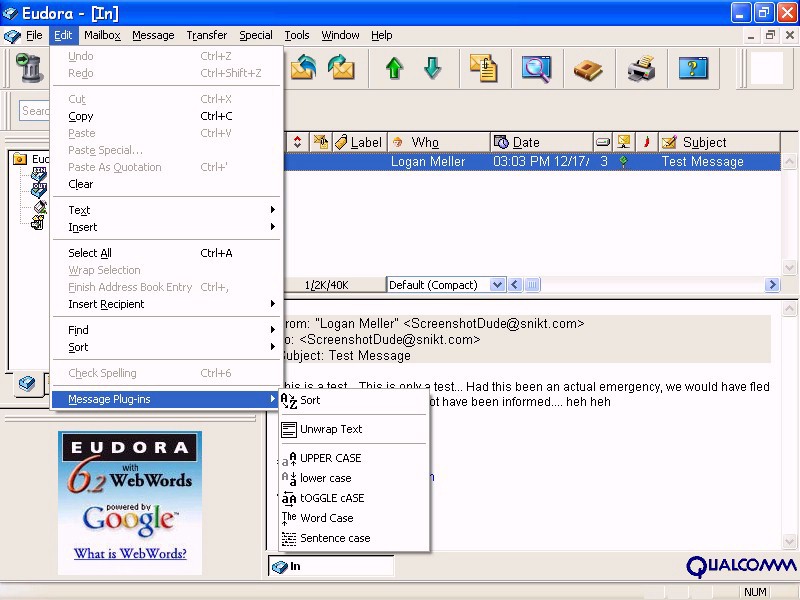This screenshot has width=800, height=600.
Task: Click the 1/2K/40K mailbox size indicator
Action: click(x=327, y=285)
